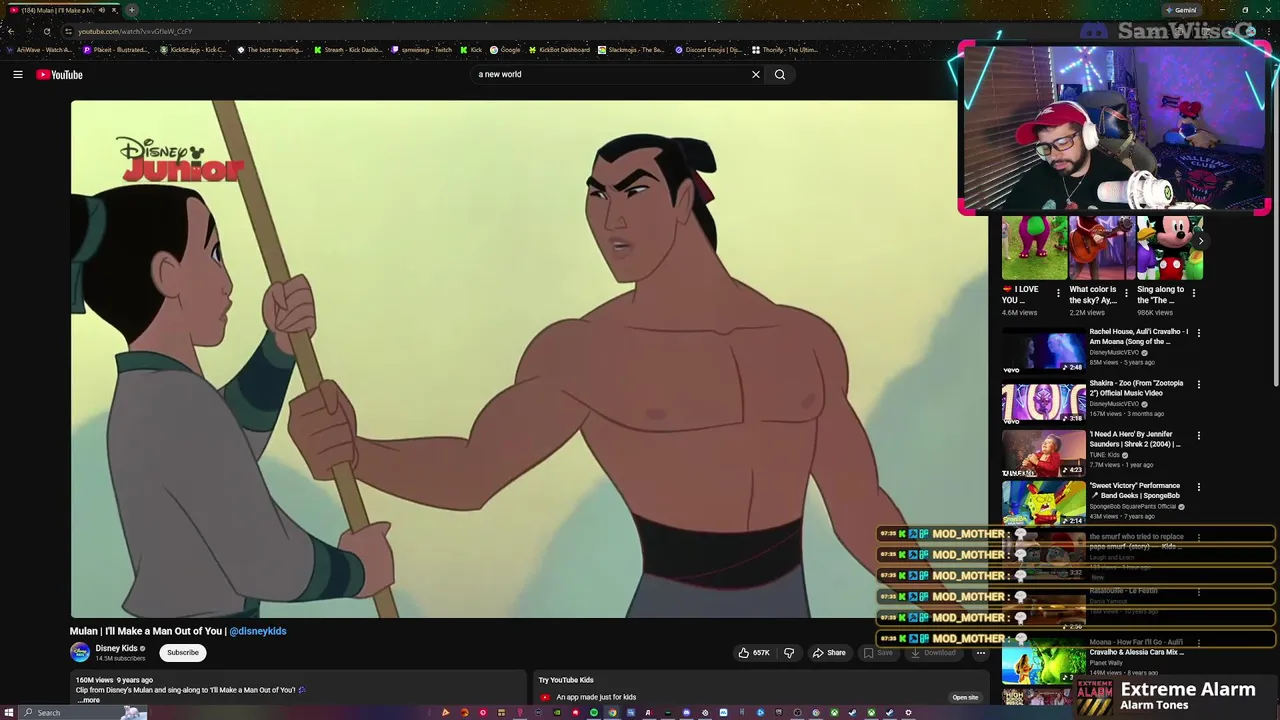1280x720 pixels.
Task: Close the Mulan YouTube tab
Action: coord(114,10)
